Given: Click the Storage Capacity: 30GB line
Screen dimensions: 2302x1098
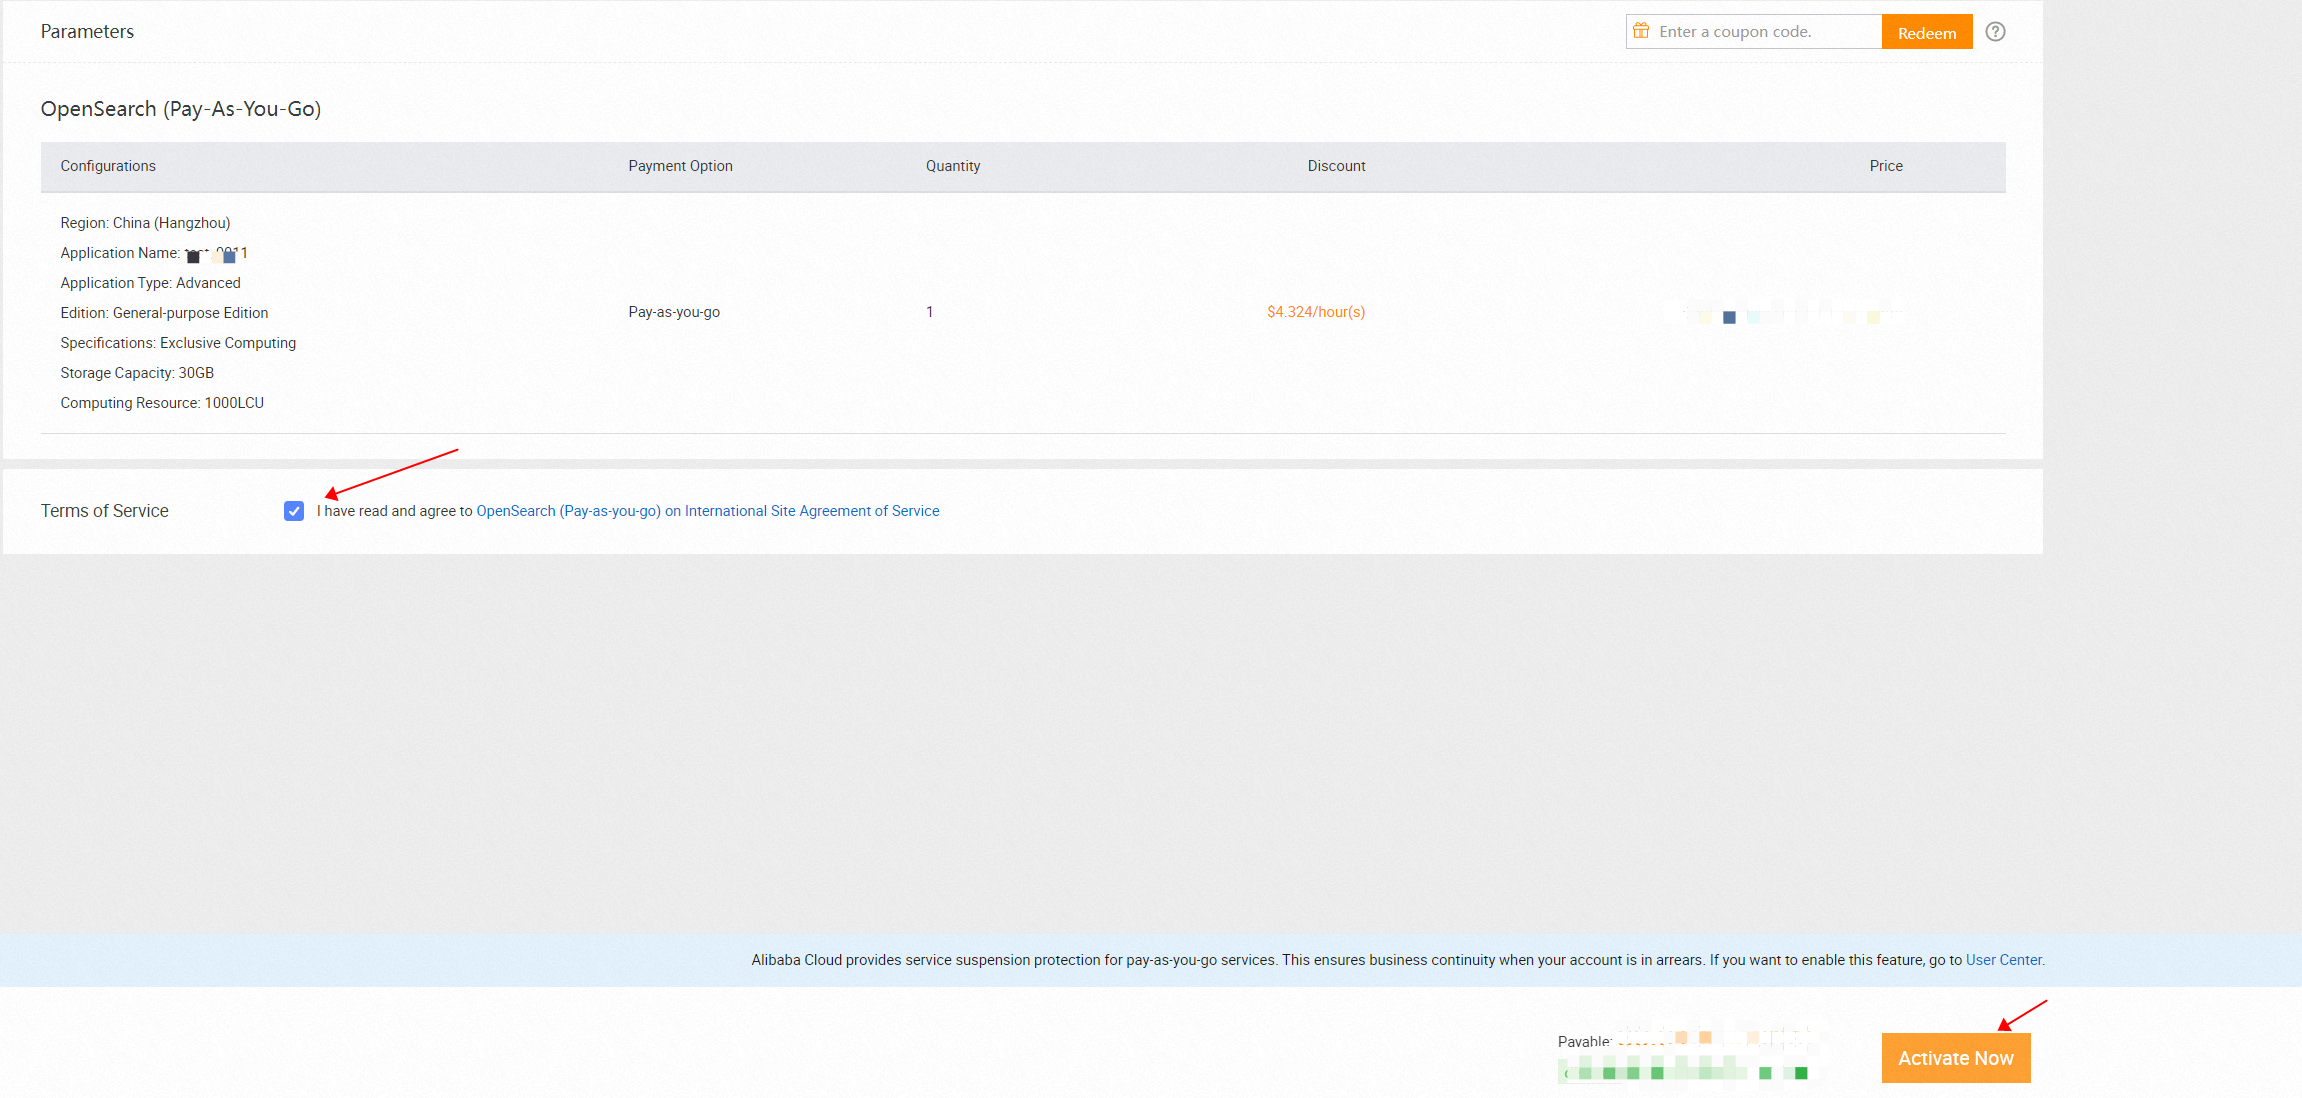Looking at the screenshot, I should click(137, 373).
